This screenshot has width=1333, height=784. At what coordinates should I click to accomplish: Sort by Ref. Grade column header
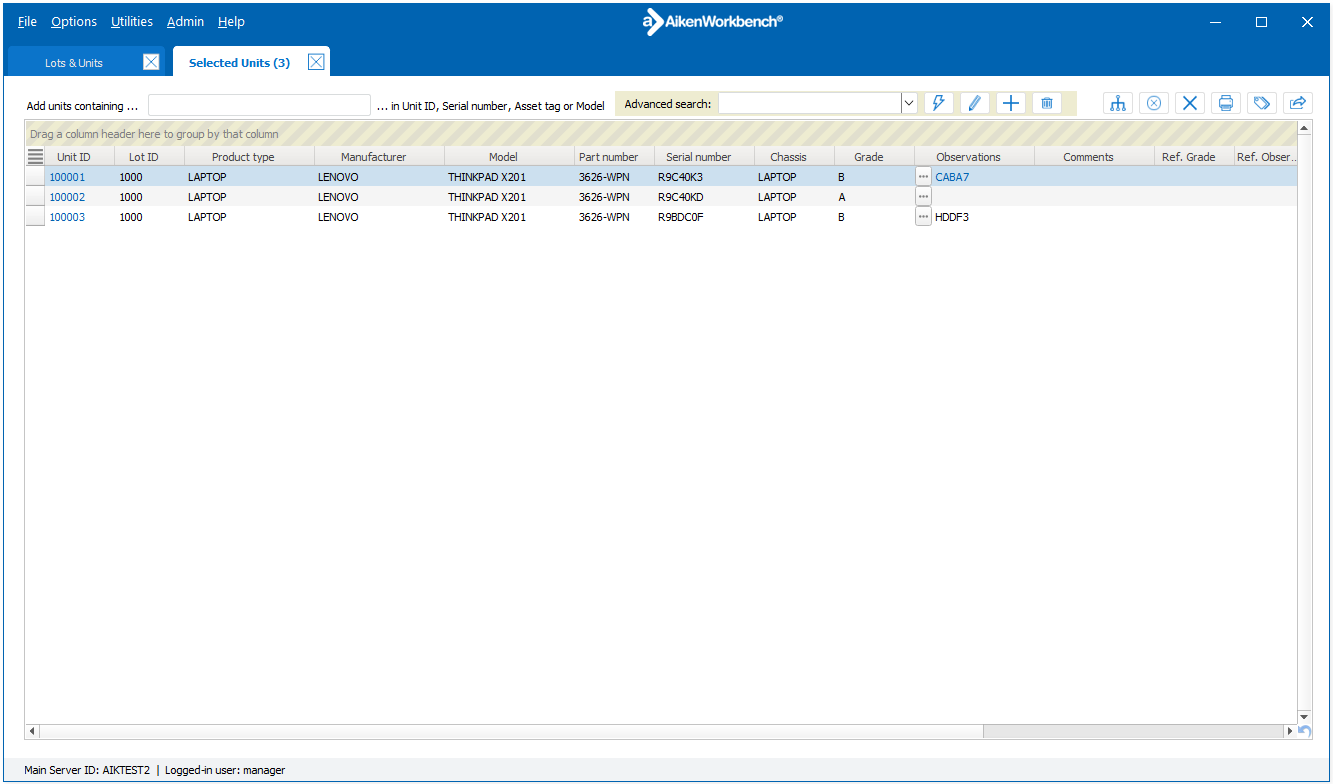(1194, 157)
